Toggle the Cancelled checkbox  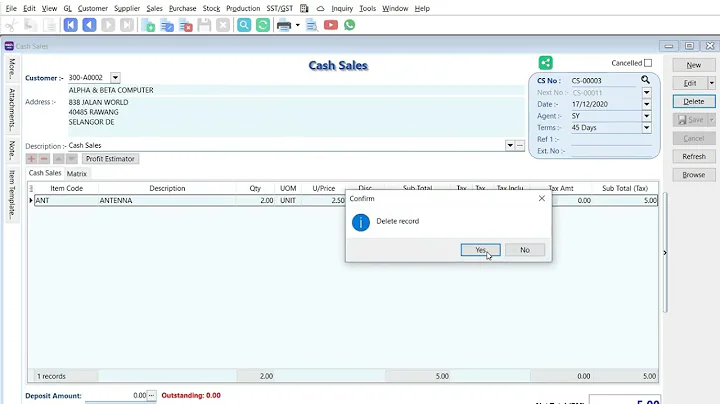tap(648, 63)
